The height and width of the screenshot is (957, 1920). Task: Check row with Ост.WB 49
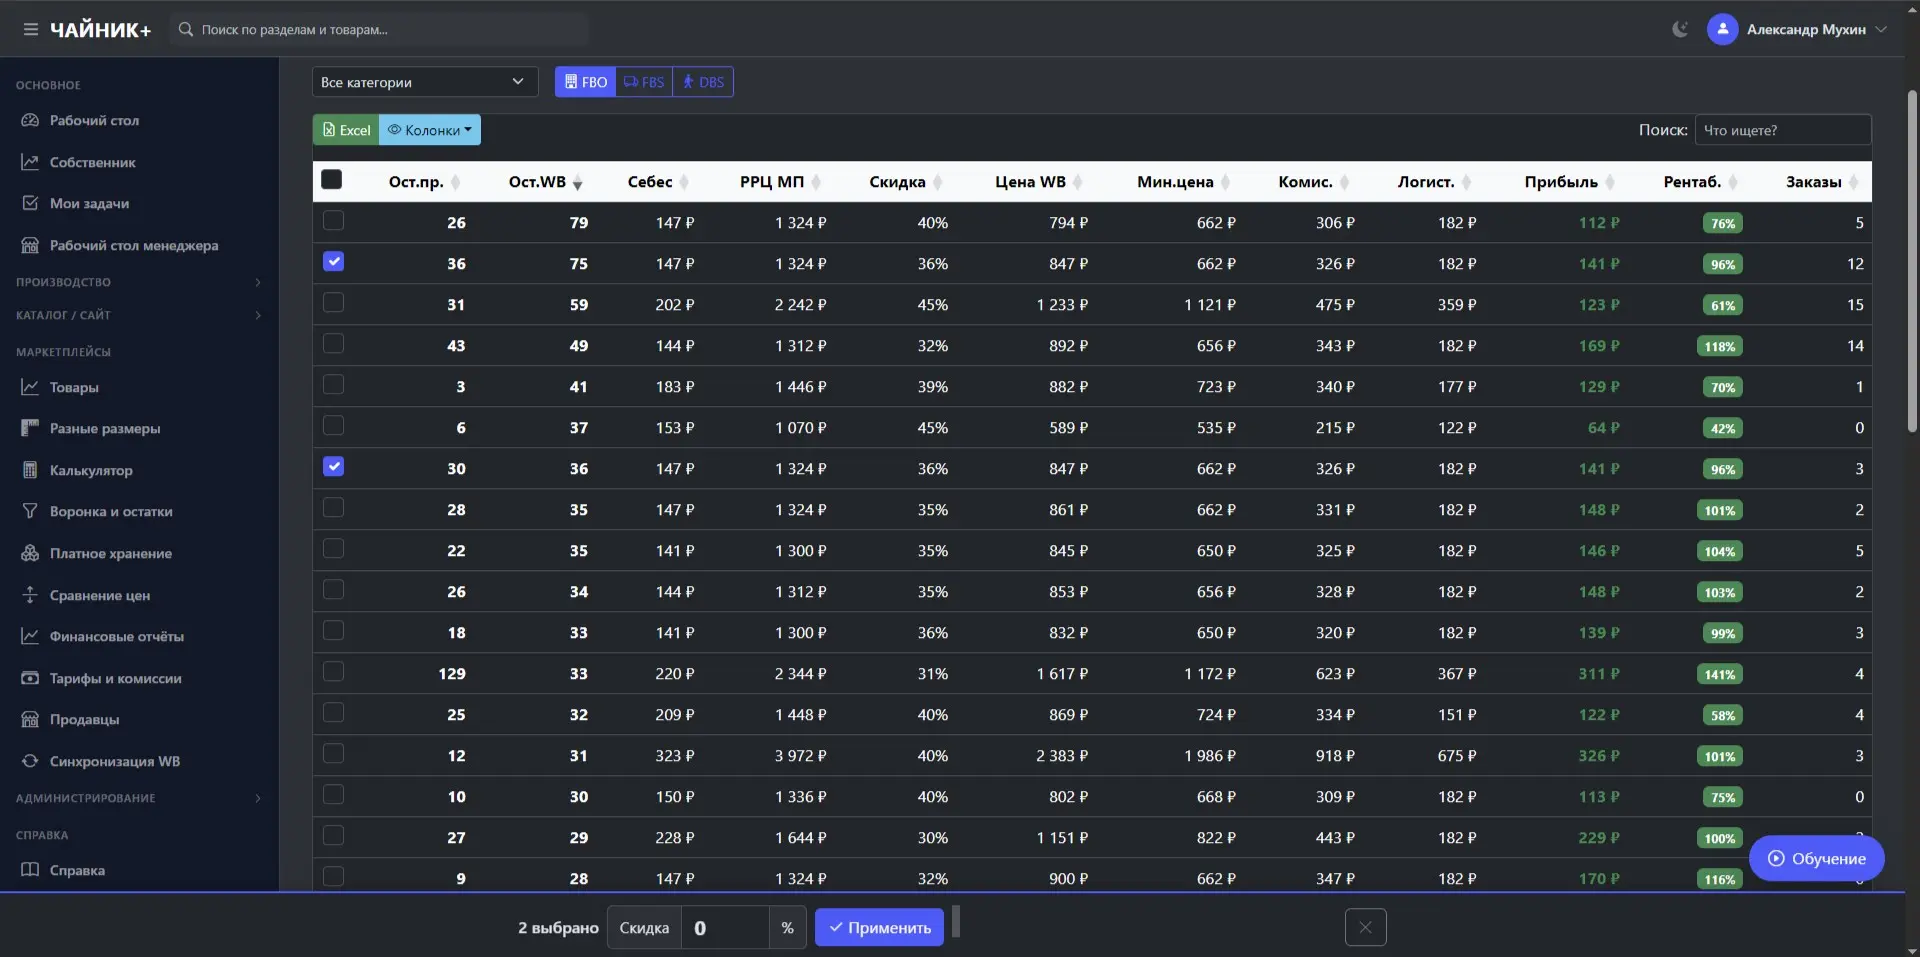coord(334,344)
